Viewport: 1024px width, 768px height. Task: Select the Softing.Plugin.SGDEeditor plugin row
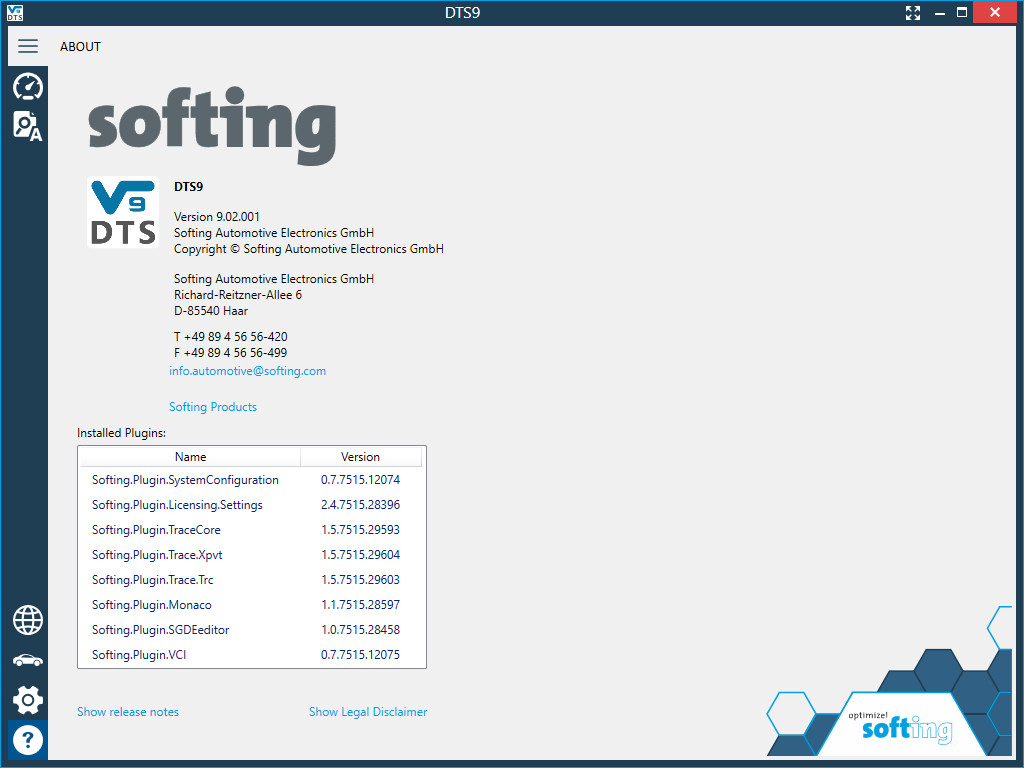(251, 630)
